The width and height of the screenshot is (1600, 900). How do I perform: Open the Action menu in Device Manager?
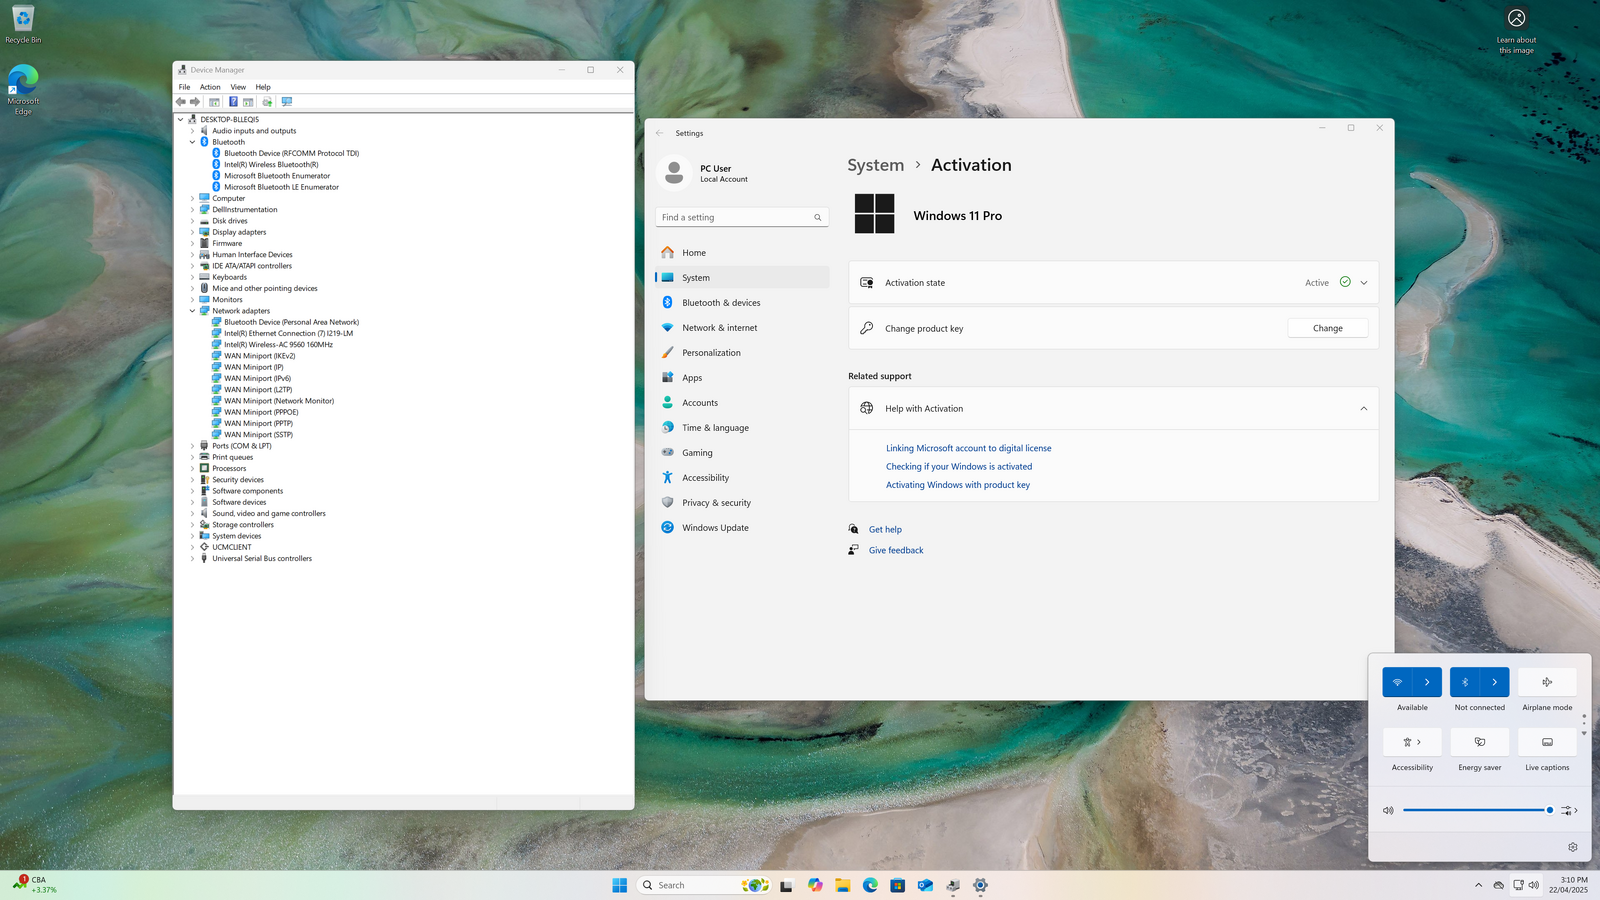pos(210,87)
